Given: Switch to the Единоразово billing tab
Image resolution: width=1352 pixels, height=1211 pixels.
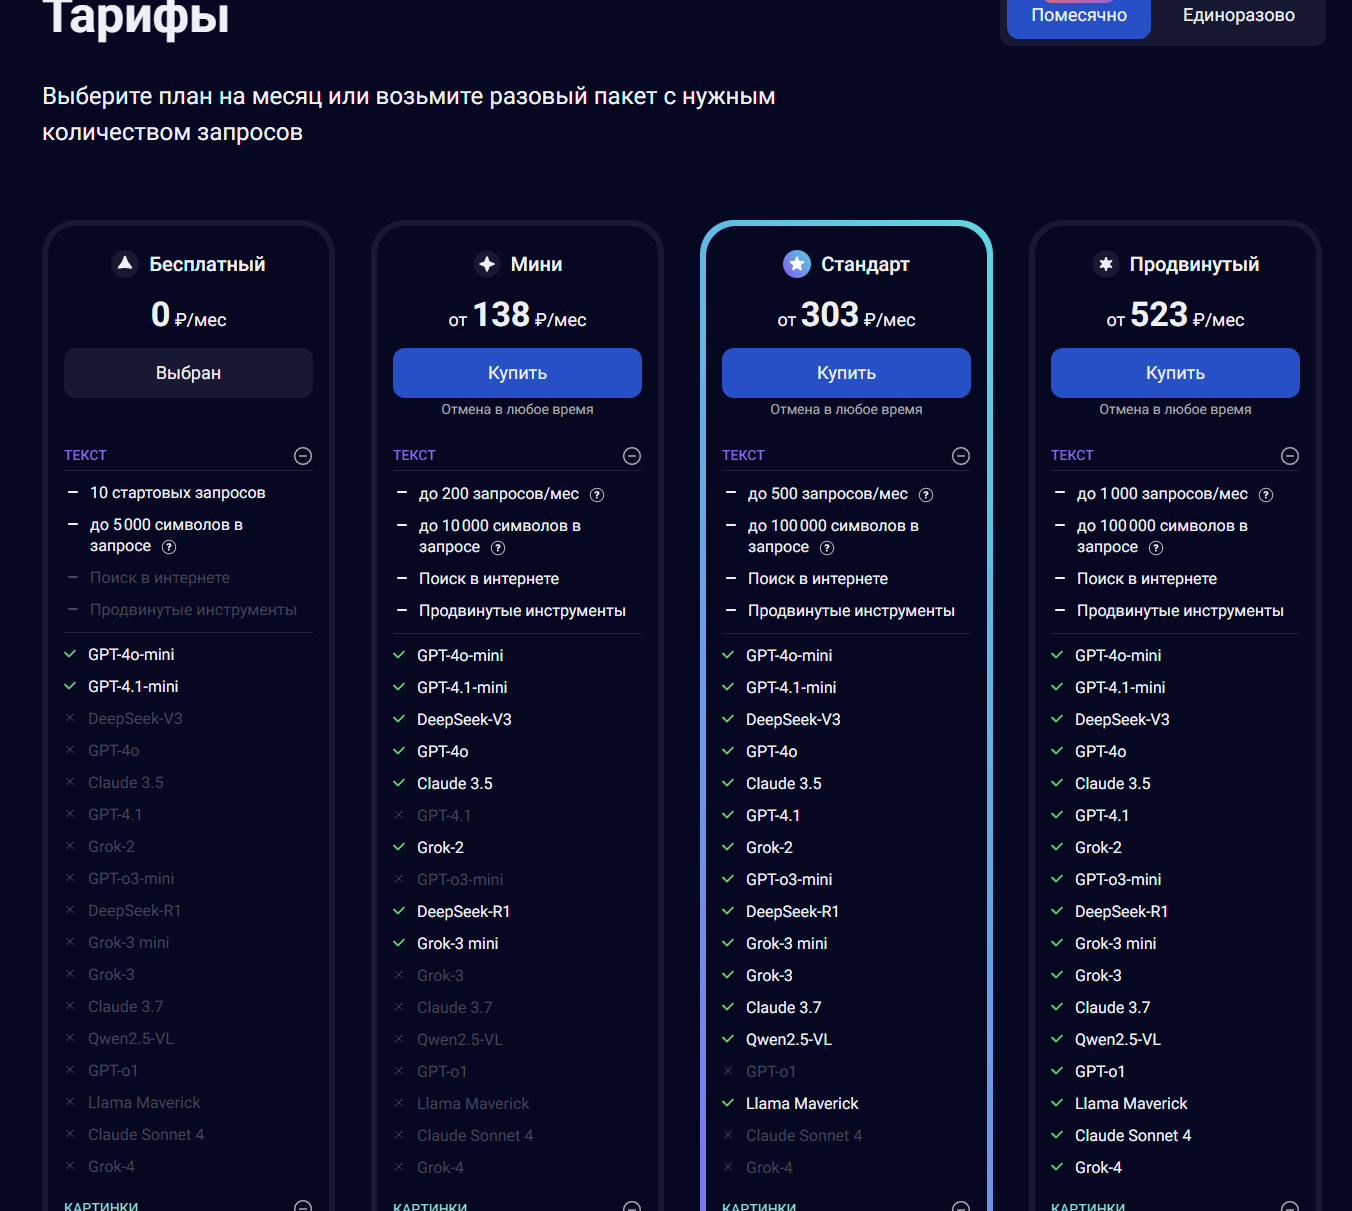Looking at the screenshot, I should pos(1238,17).
